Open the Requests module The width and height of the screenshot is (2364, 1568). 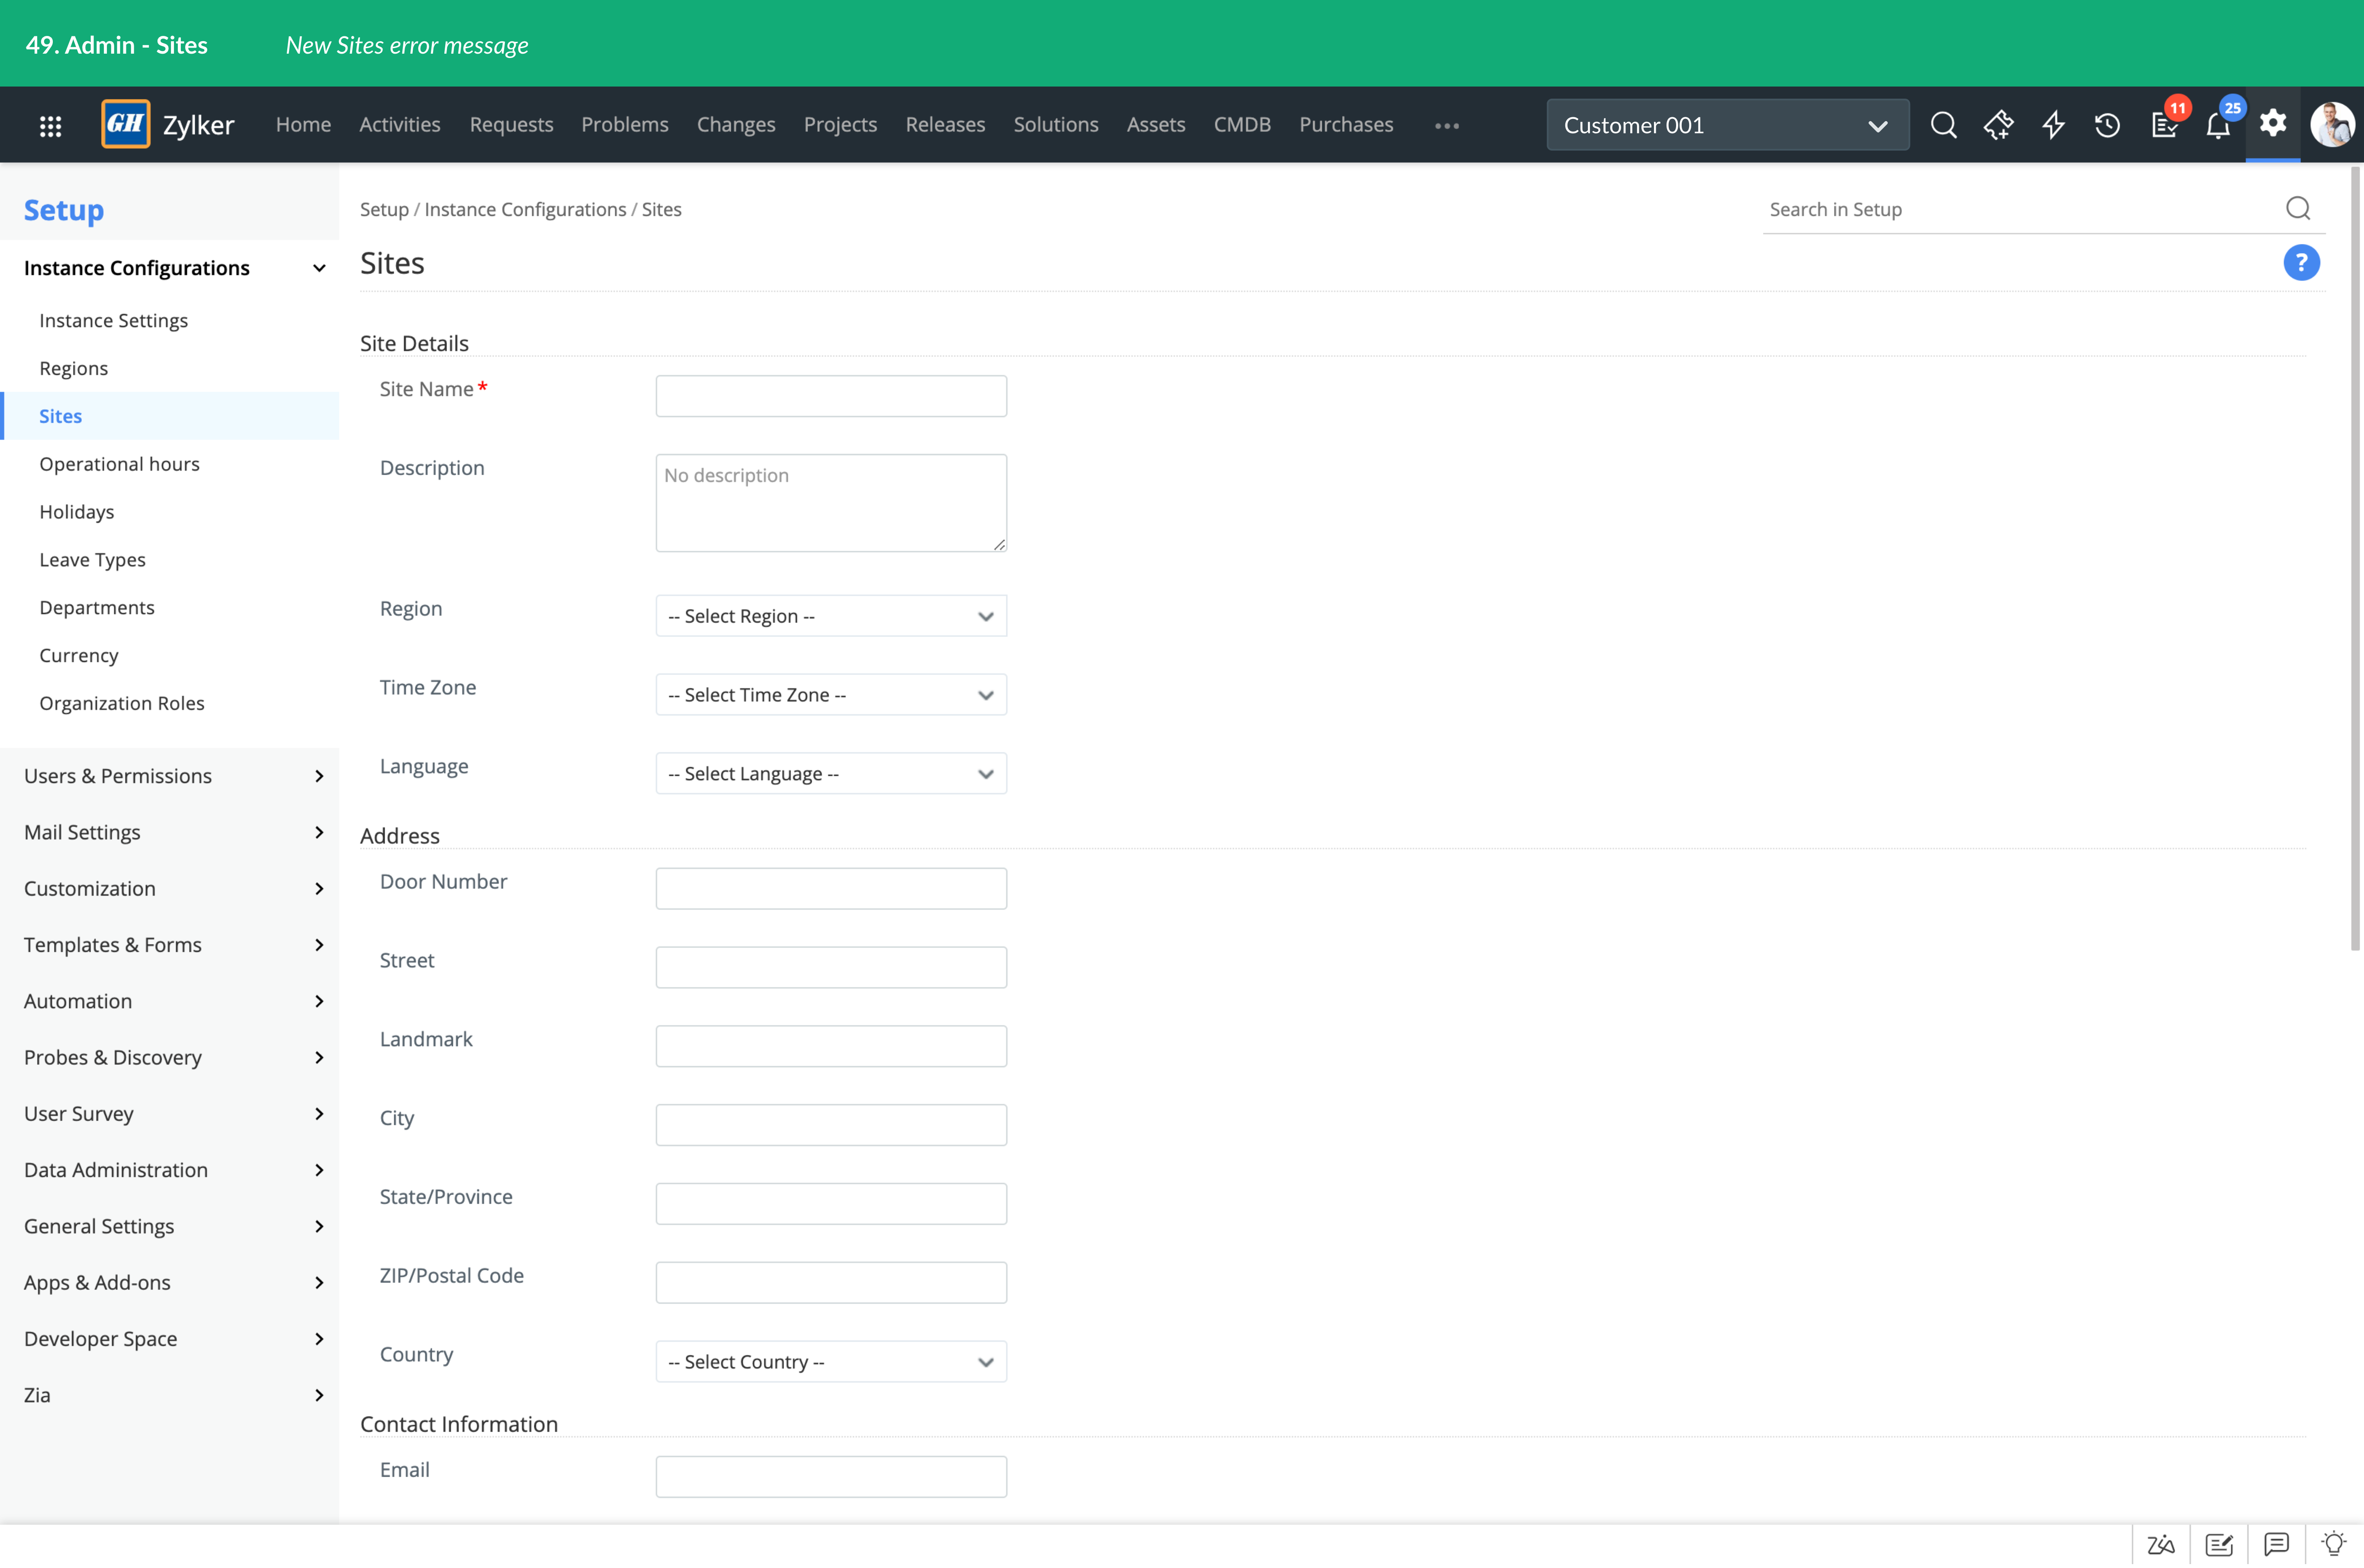point(511,124)
